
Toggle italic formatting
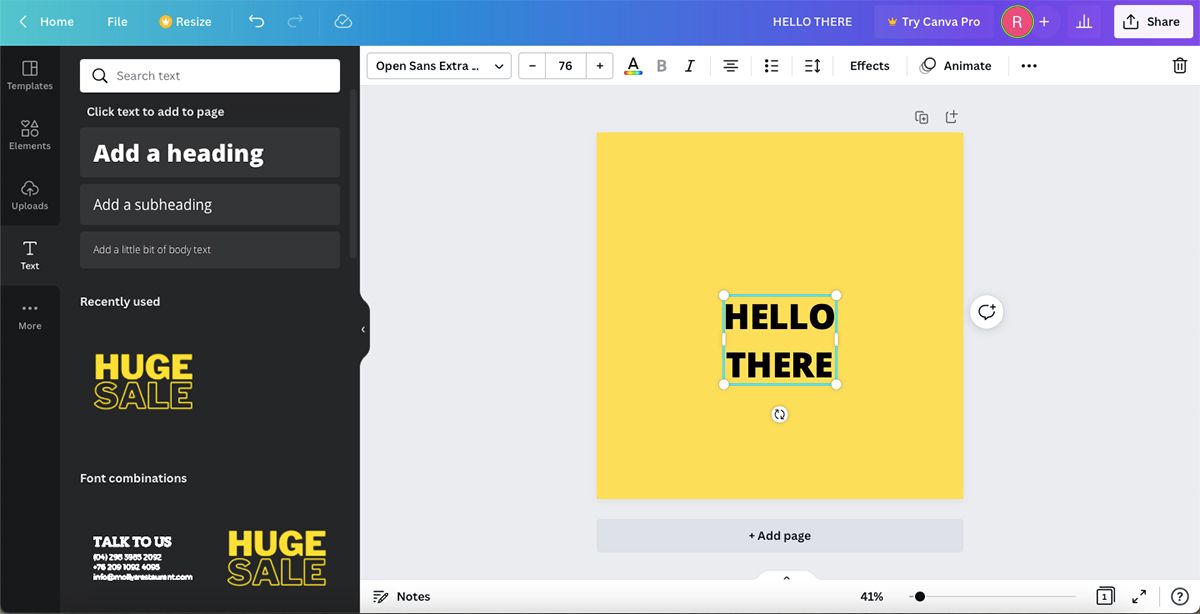coord(690,66)
